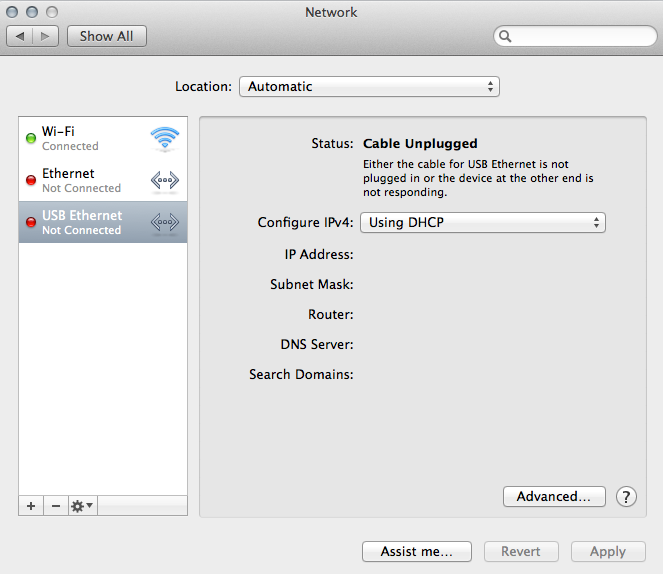Screen dimensions: 663x574
Task: Open the gear action menu
Action: pyautogui.click(x=82, y=506)
